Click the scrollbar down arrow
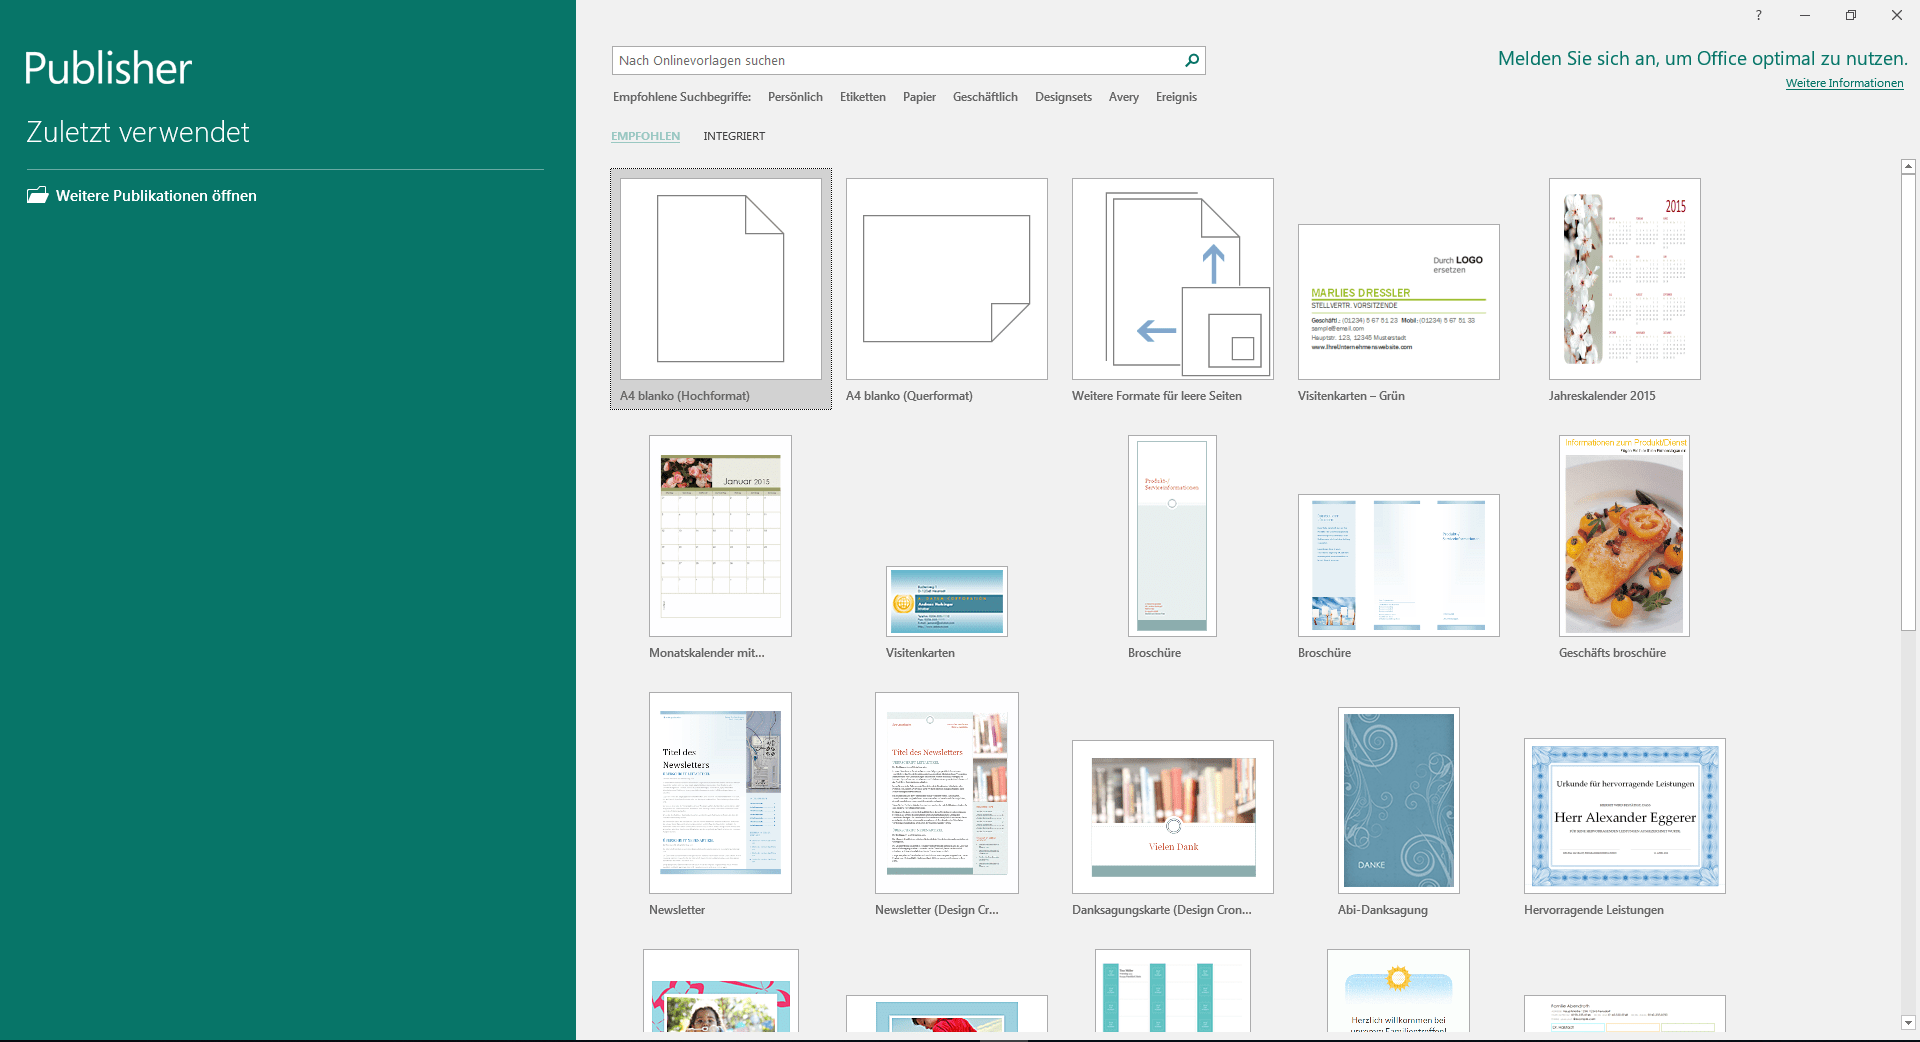This screenshot has height=1042, width=1920. click(1908, 1023)
